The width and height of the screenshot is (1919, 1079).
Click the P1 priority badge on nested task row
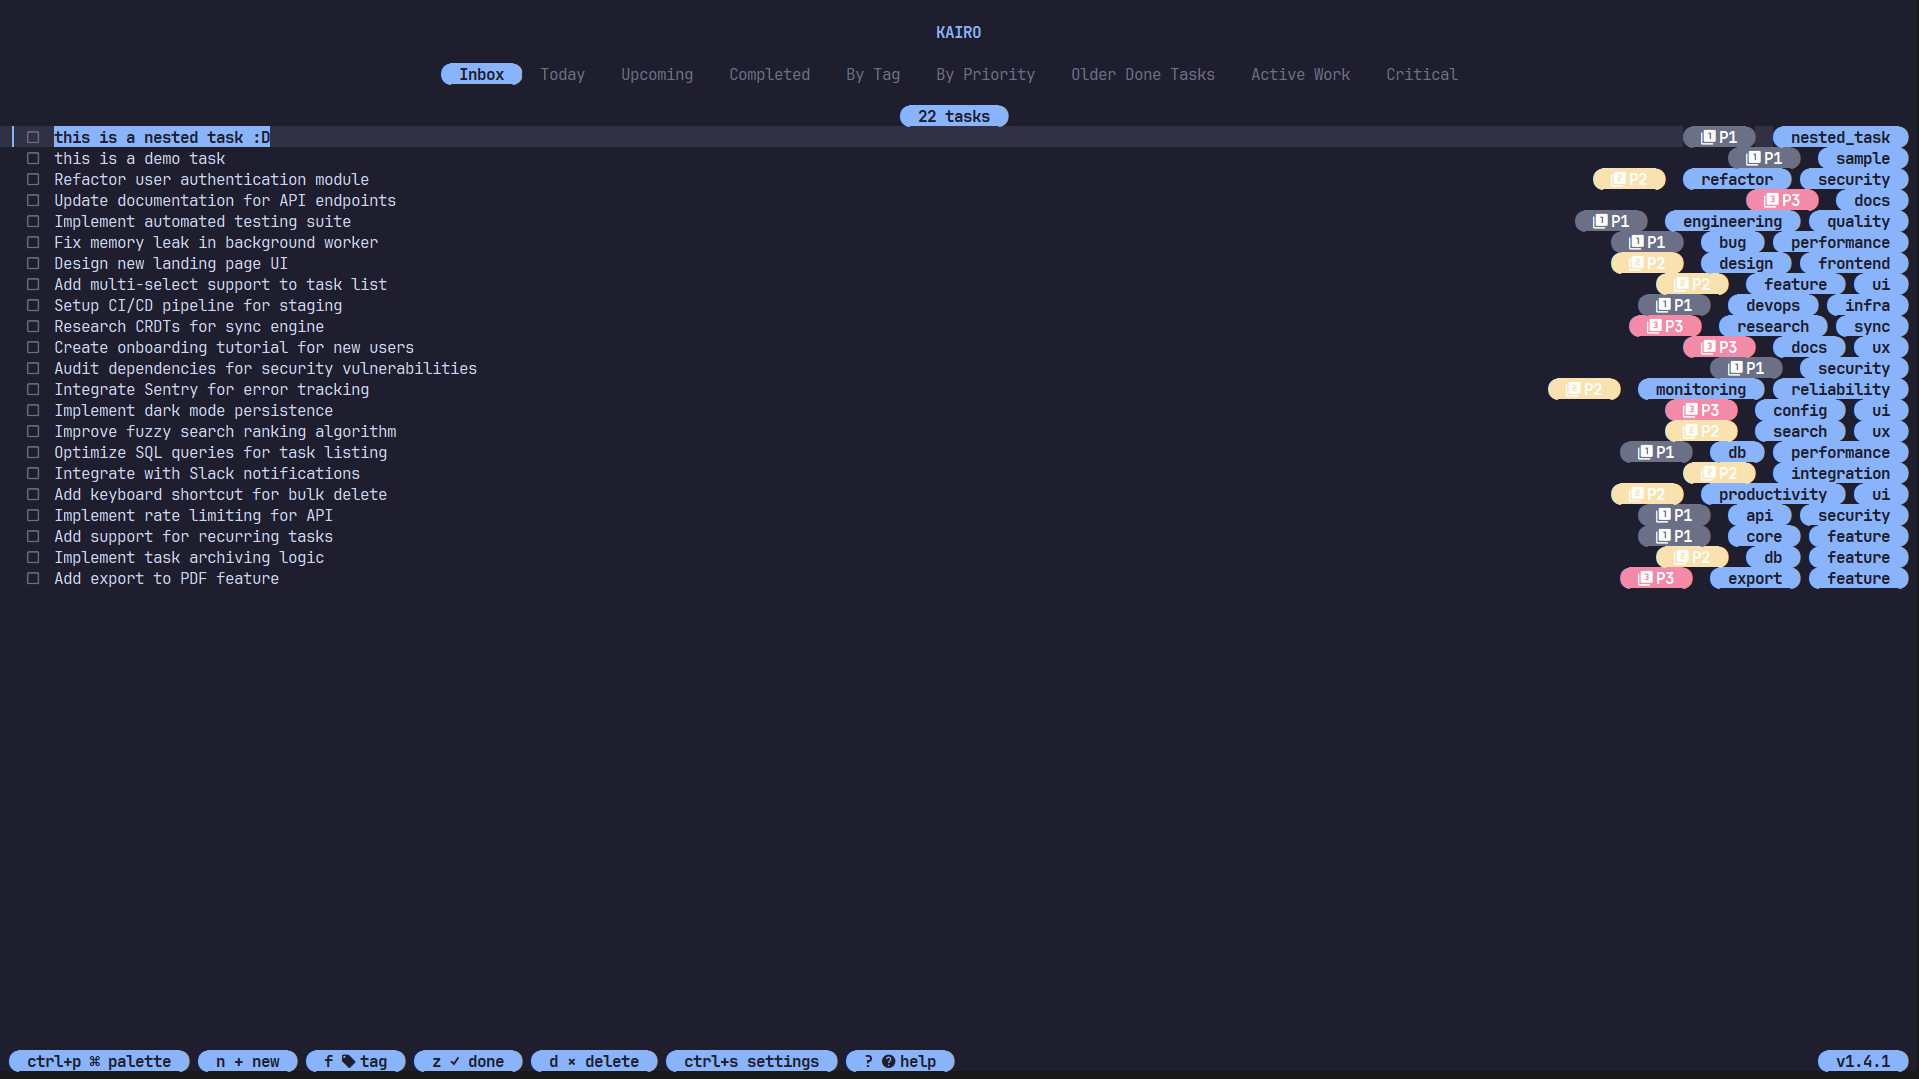pyautogui.click(x=1719, y=137)
